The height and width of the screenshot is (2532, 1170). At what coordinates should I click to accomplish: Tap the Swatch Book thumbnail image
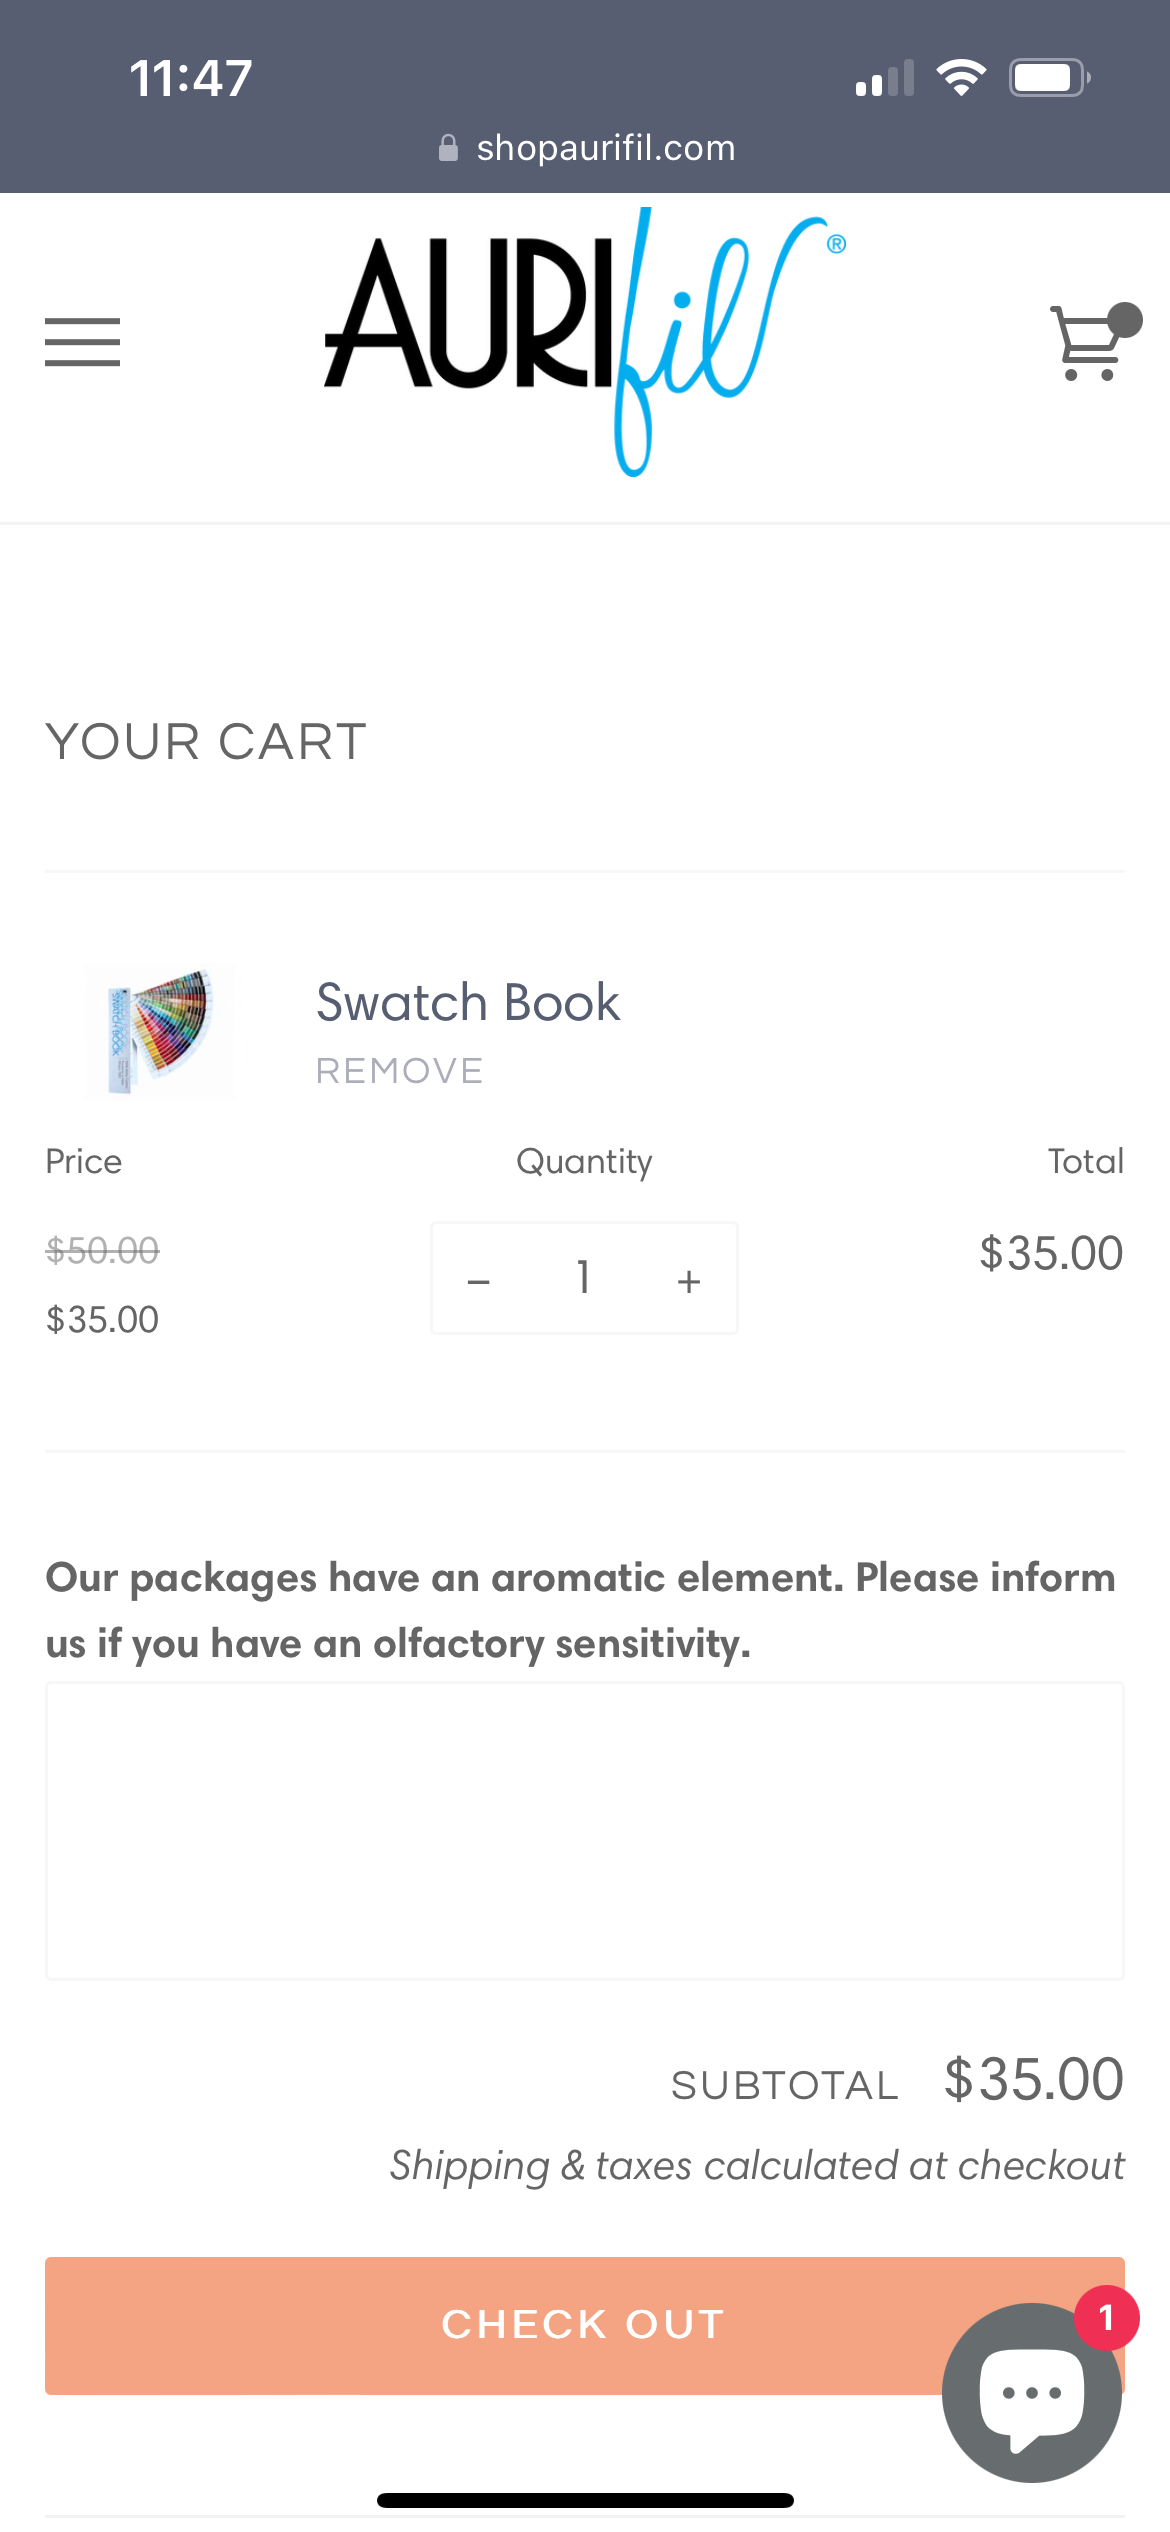160,1031
